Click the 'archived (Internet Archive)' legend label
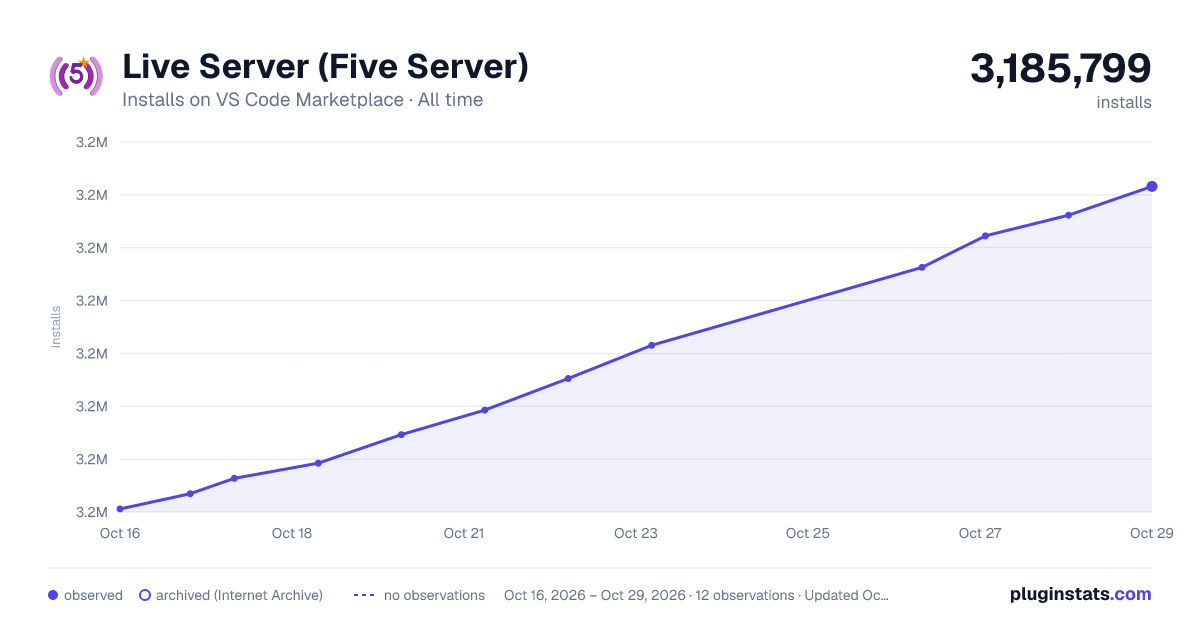 click(239, 595)
